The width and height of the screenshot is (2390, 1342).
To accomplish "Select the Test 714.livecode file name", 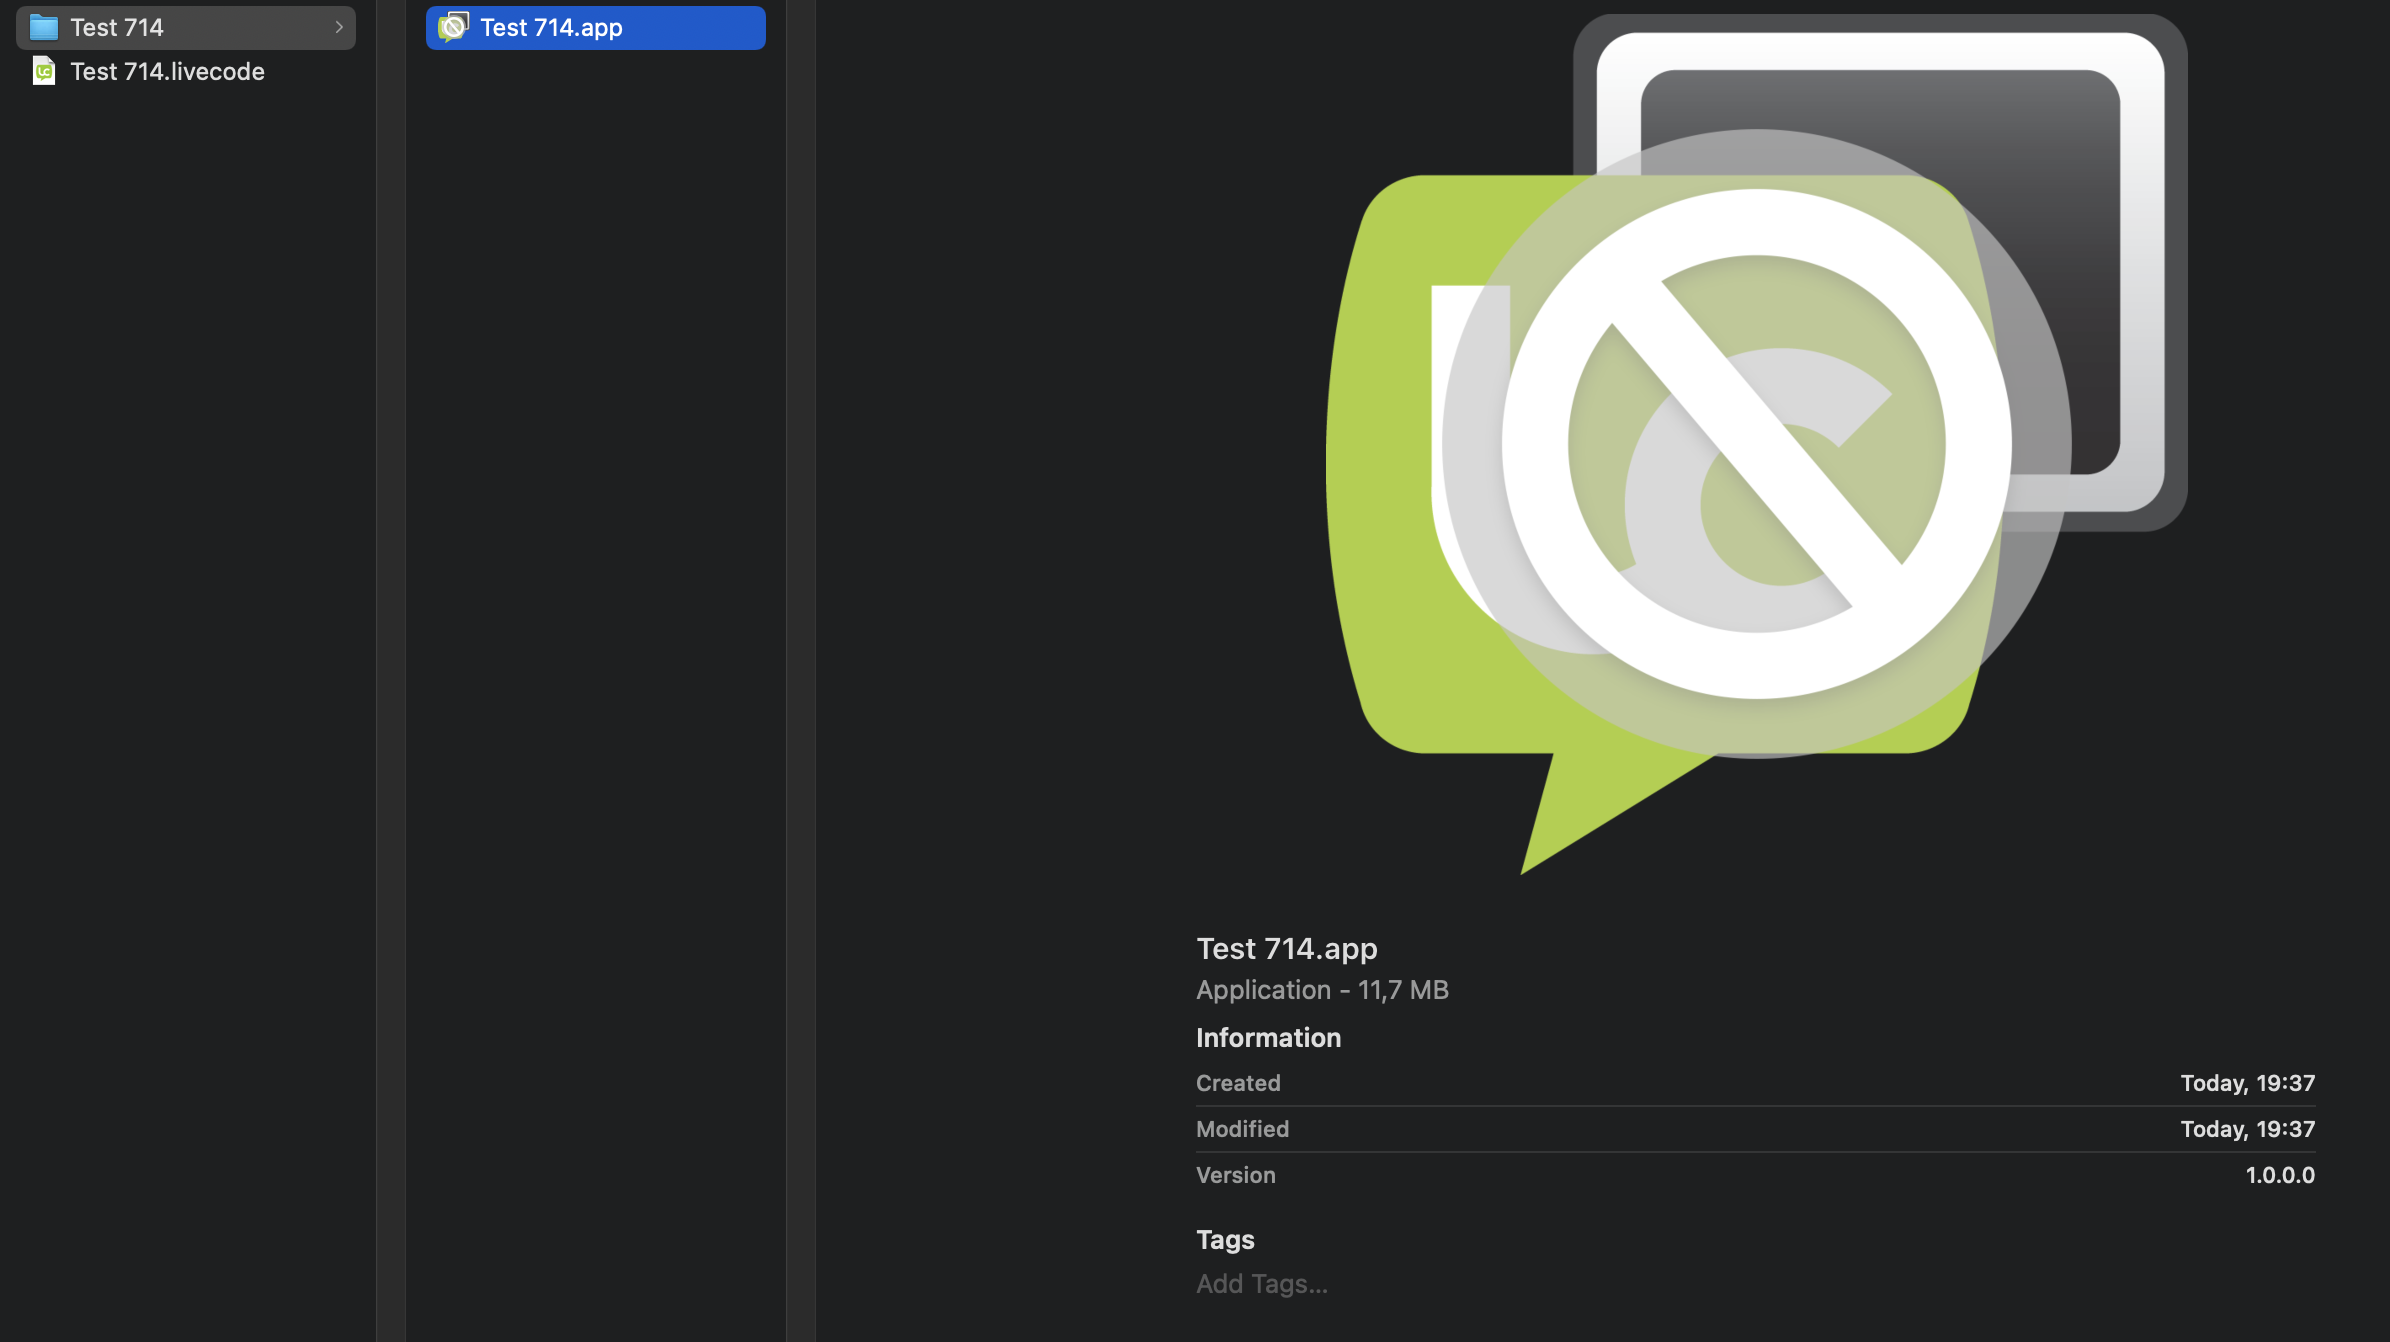I will (167, 71).
